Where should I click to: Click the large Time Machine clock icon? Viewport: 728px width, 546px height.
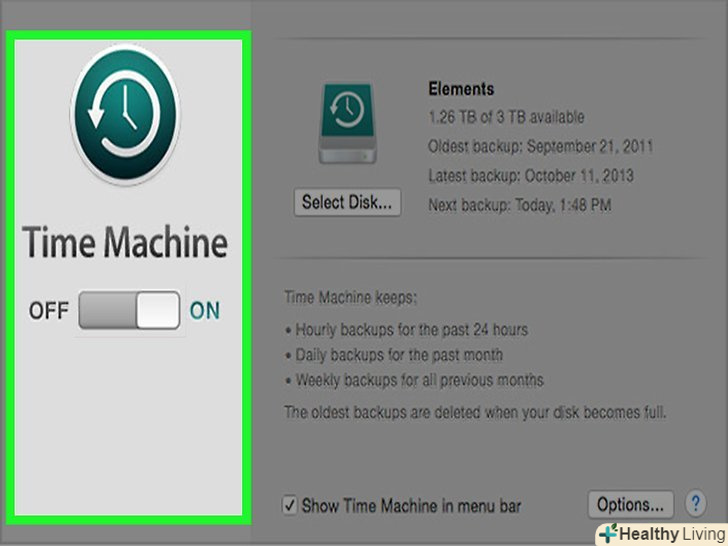pyautogui.click(x=125, y=114)
